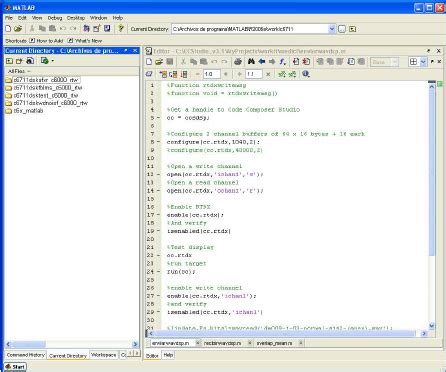The height and width of the screenshot is (372, 446).
Task: Click the MATLAB Start button
Action: point(15,367)
